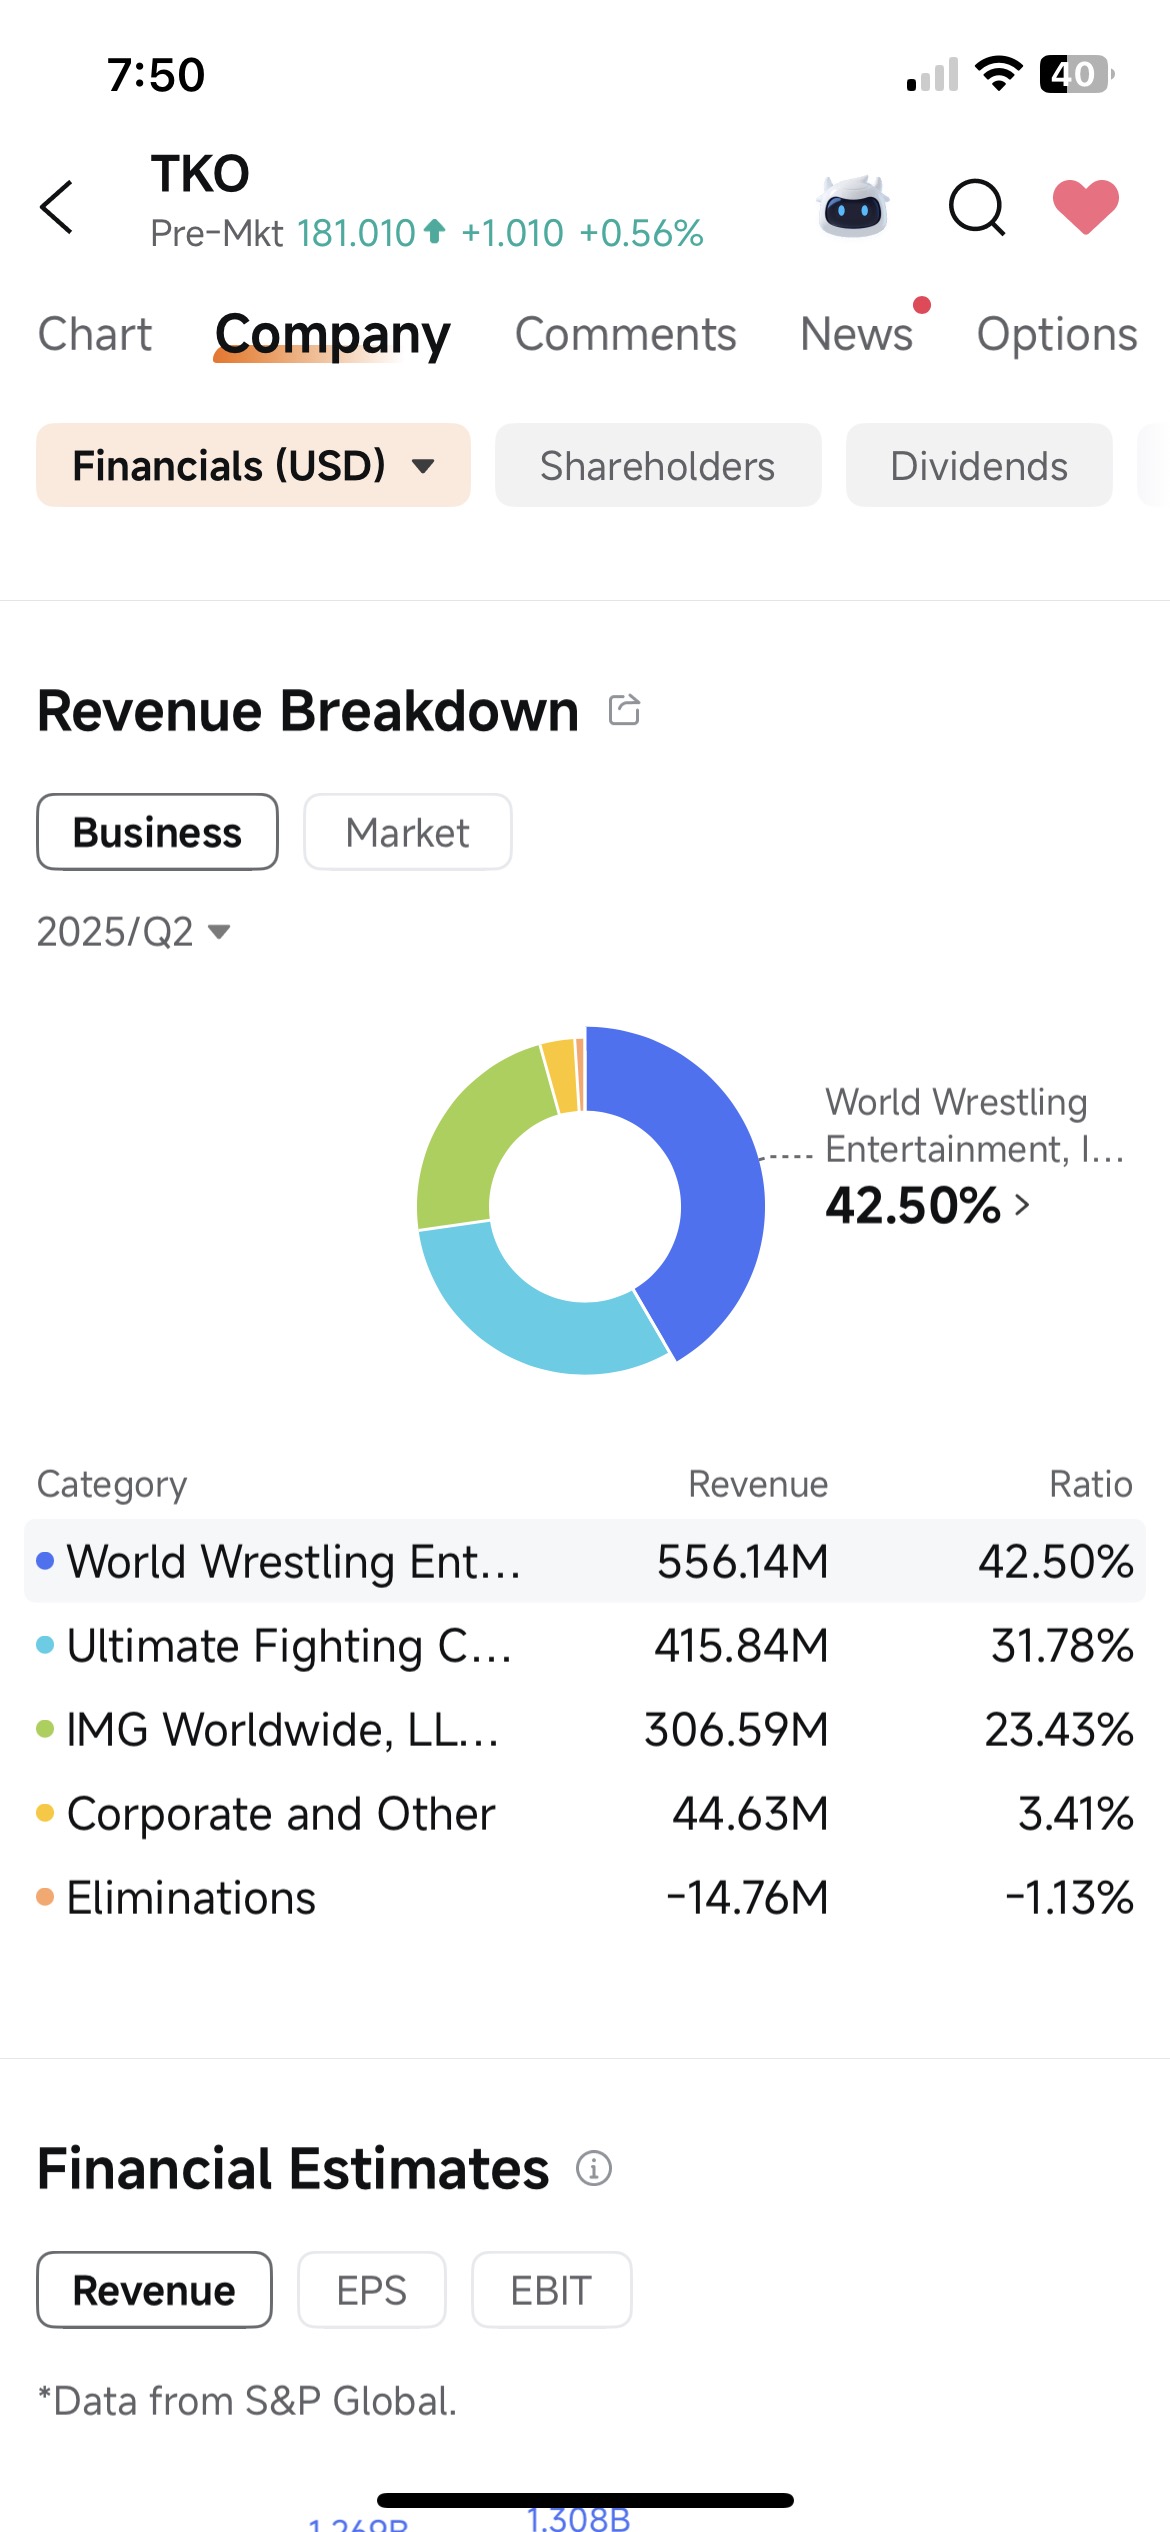Tap the 3.41% ratio value

coord(1075,1813)
